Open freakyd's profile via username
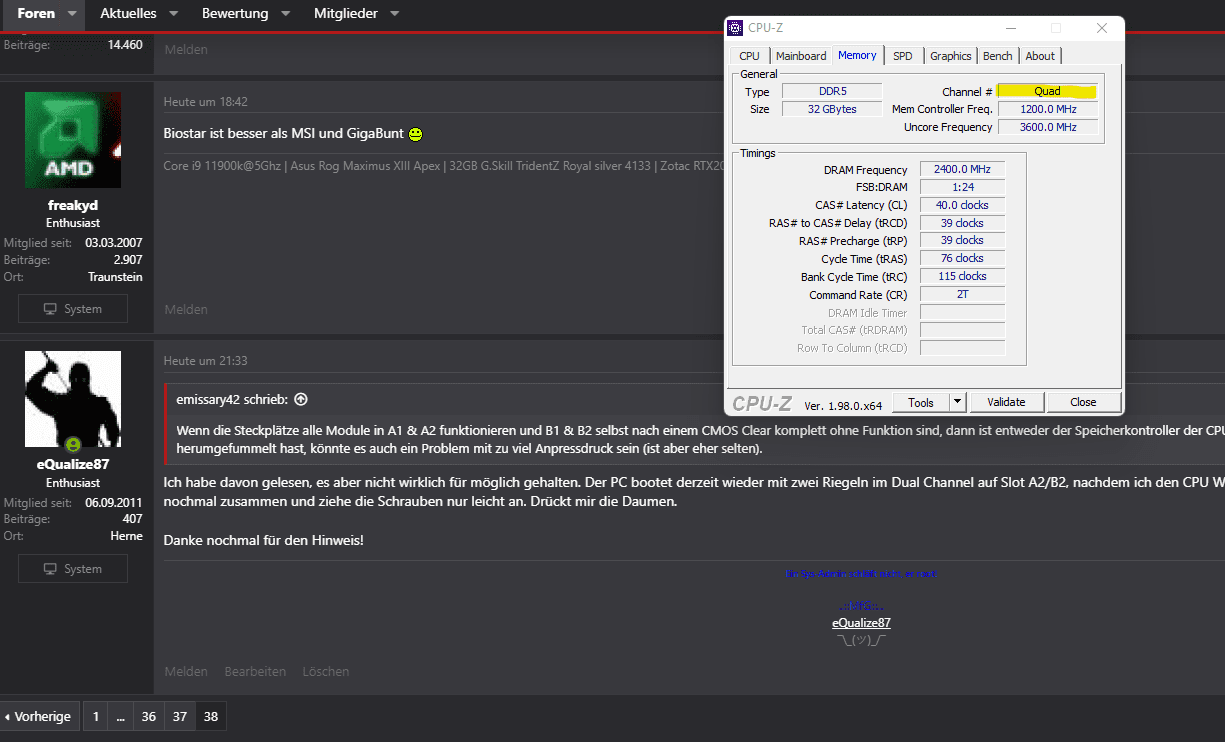 [x=73, y=205]
